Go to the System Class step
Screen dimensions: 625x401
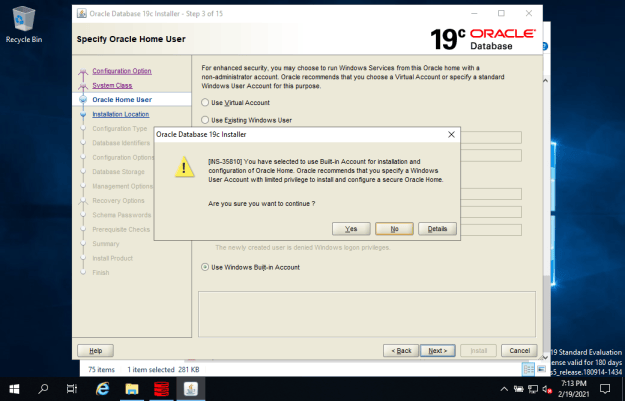[112, 85]
